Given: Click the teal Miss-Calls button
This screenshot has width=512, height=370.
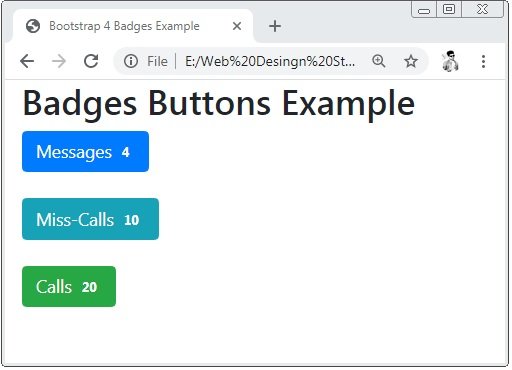Looking at the screenshot, I should click(x=90, y=219).
